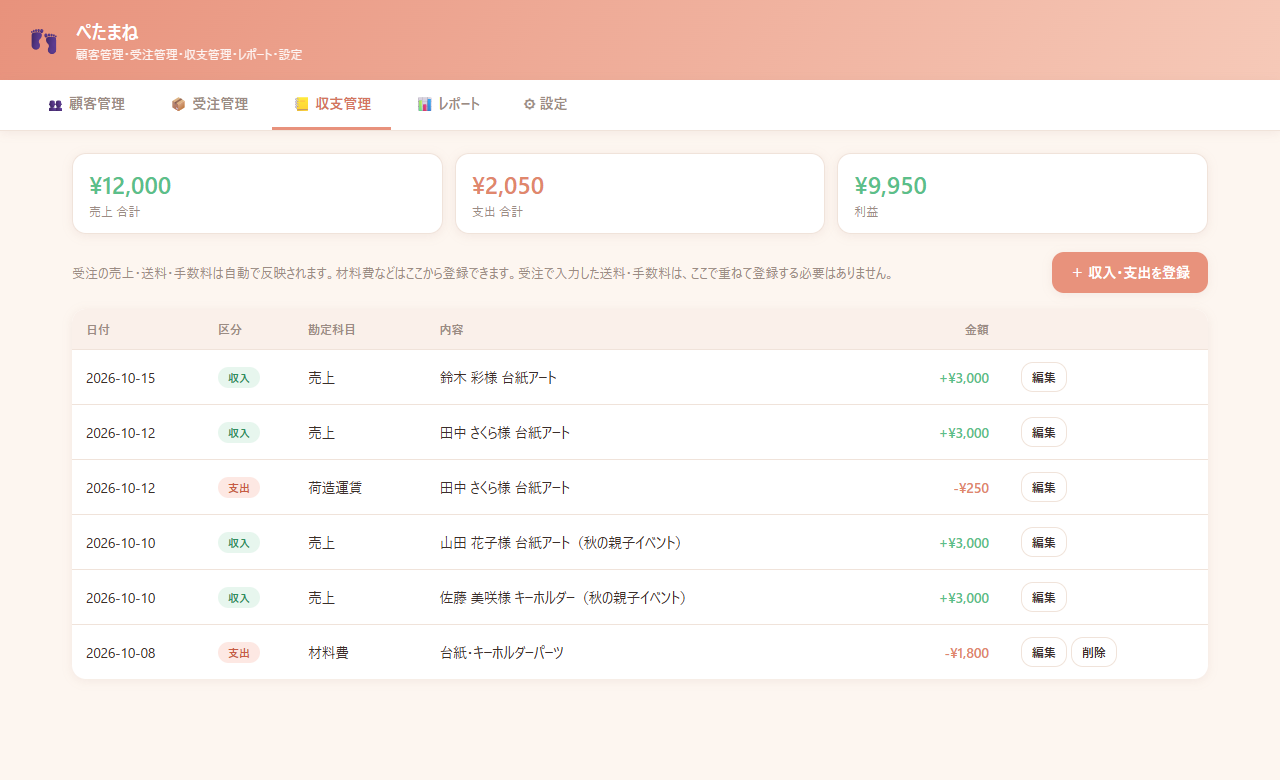1280x780 pixels.
Task: Click 佐藤 美咲様 キーホルダー description
Action: [x=566, y=598]
